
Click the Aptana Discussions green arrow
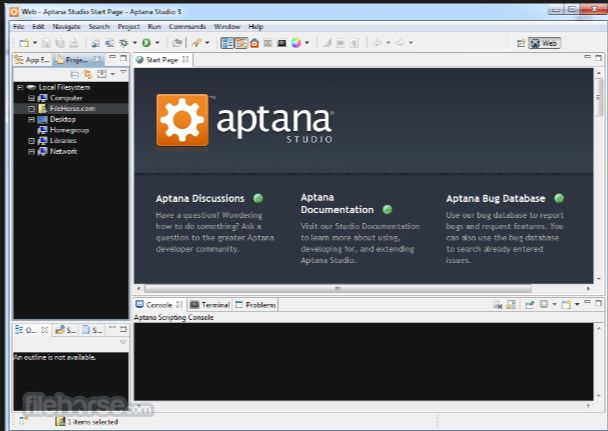pos(258,198)
